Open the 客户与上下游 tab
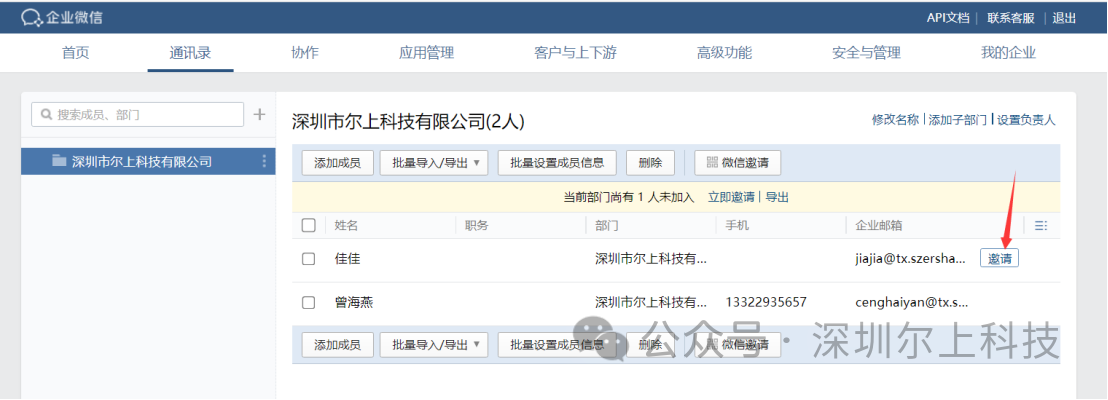The width and height of the screenshot is (1108, 400). coord(575,53)
